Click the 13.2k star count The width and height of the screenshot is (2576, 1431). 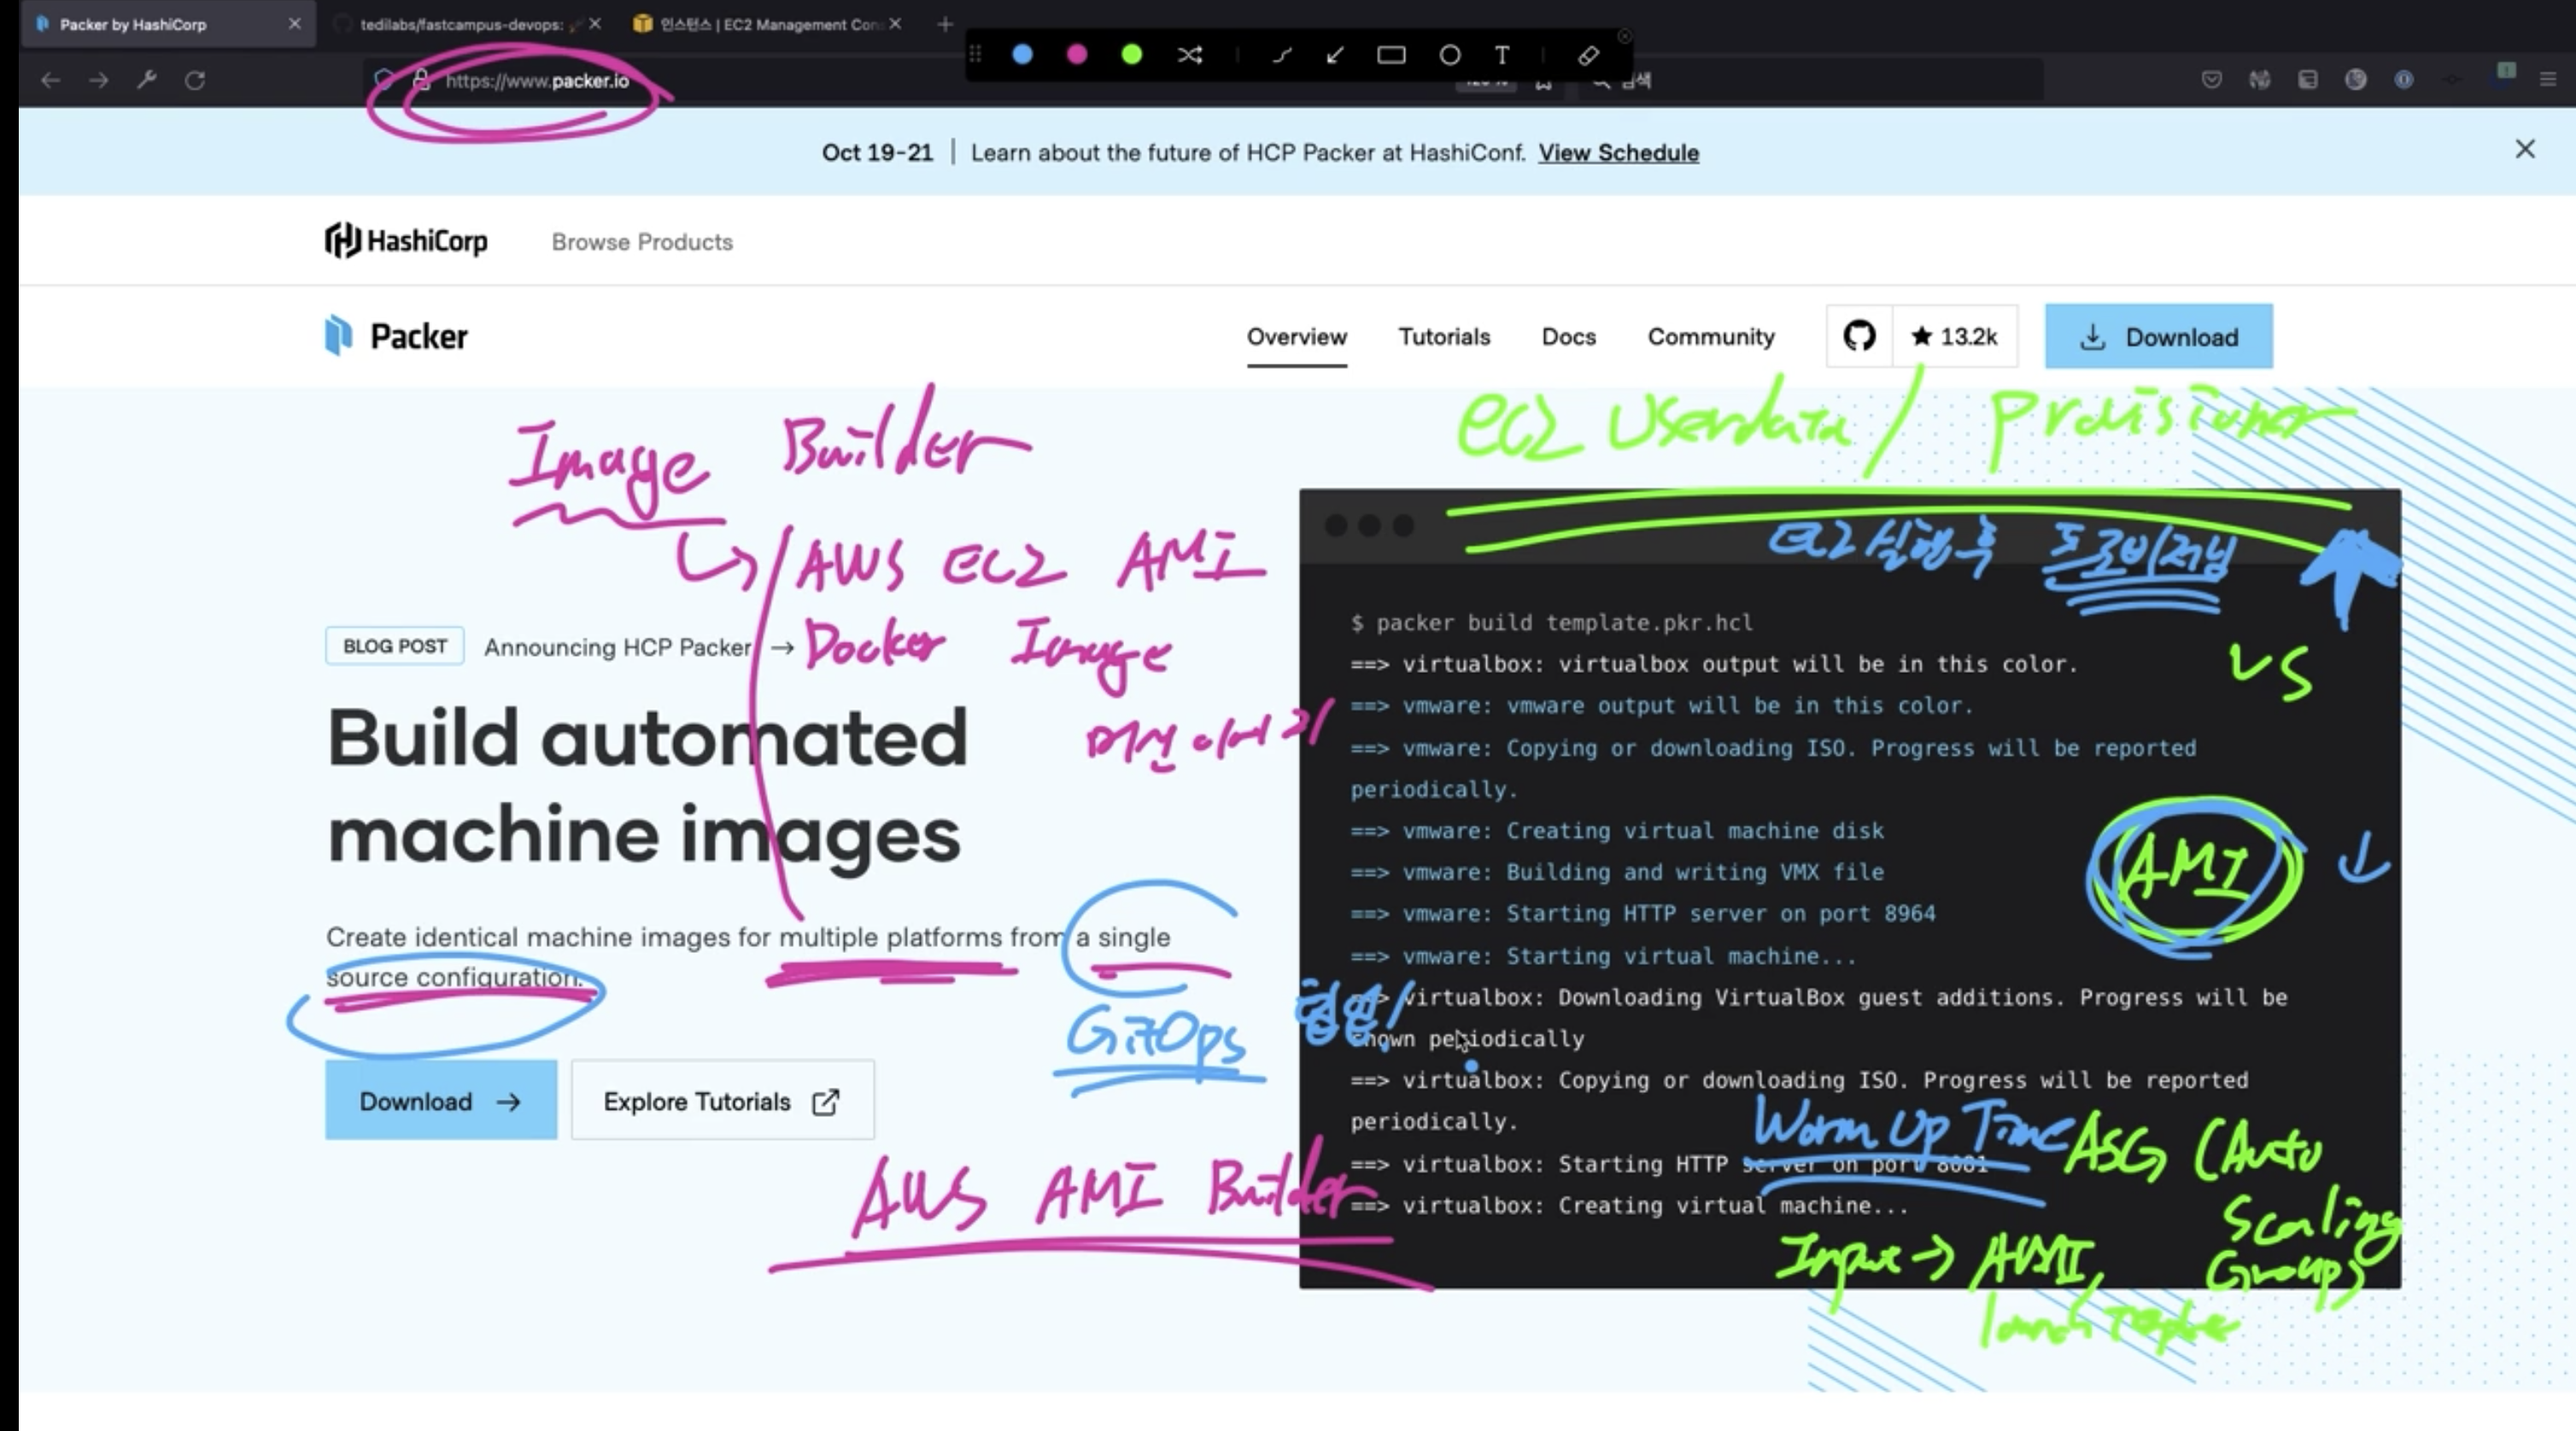pos(1954,336)
